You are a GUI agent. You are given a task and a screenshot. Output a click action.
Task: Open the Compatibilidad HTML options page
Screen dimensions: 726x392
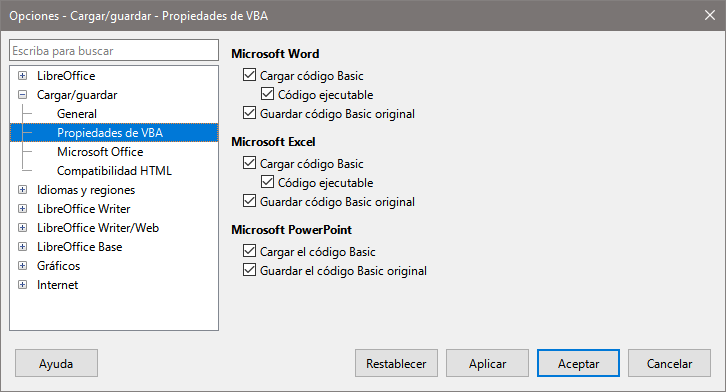pyautogui.click(x=114, y=171)
